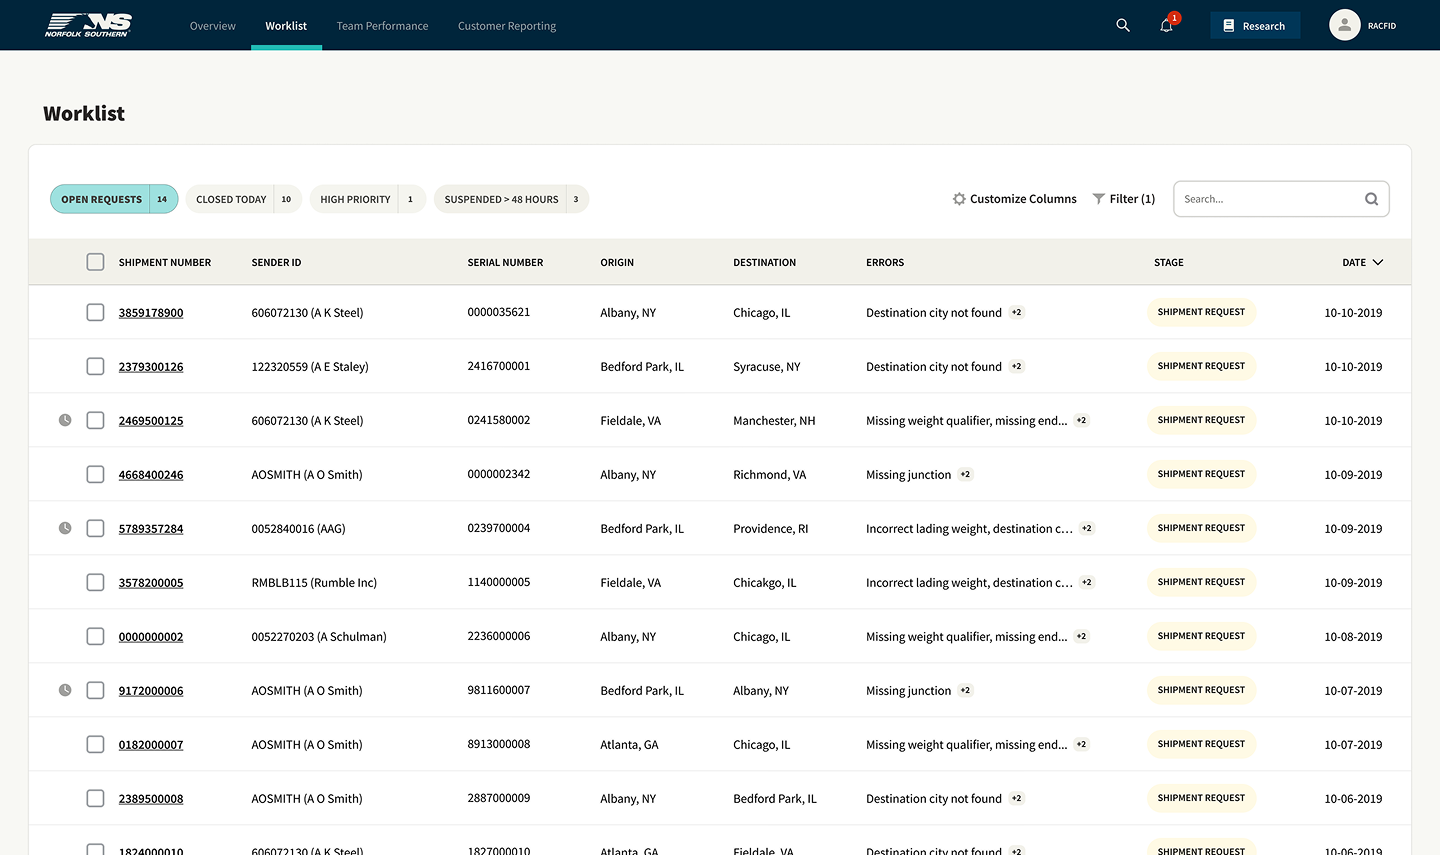Open shipment link 0182000007
The width and height of the screenshot is (1440, 855).
coord(151,745)
